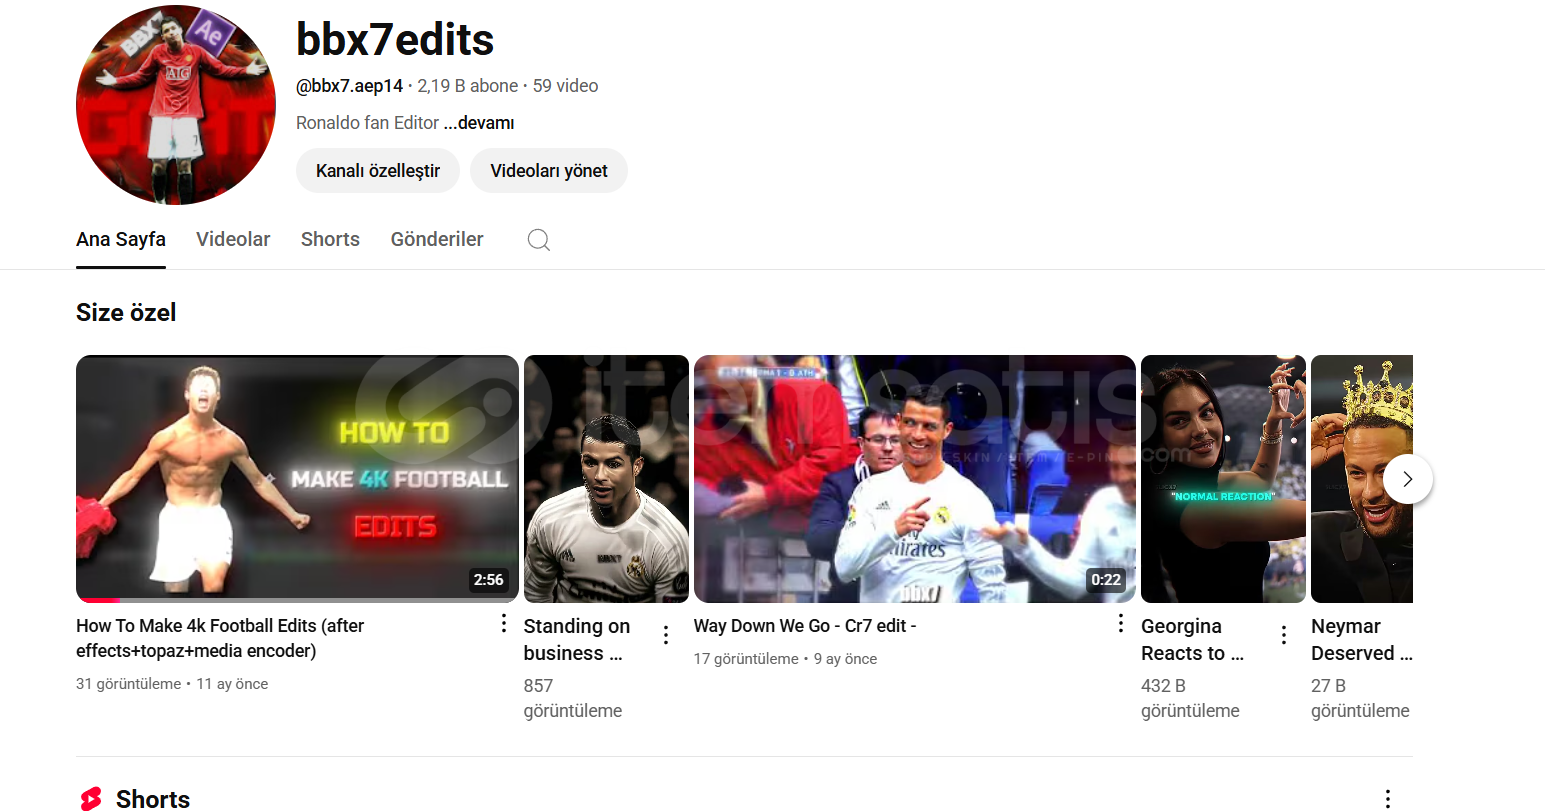Open the Shorts section three-dot menu
Screen dimensions: 1546x811
[x=1388, y=798]
